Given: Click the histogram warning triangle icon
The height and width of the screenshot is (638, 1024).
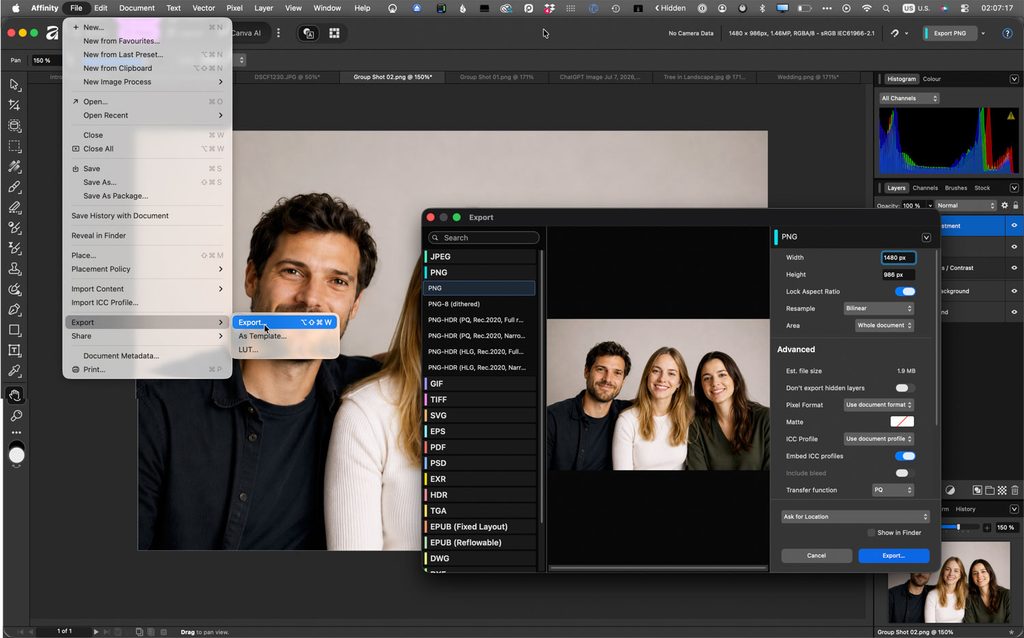Looking at the screenshot, I should (1011, 116).
